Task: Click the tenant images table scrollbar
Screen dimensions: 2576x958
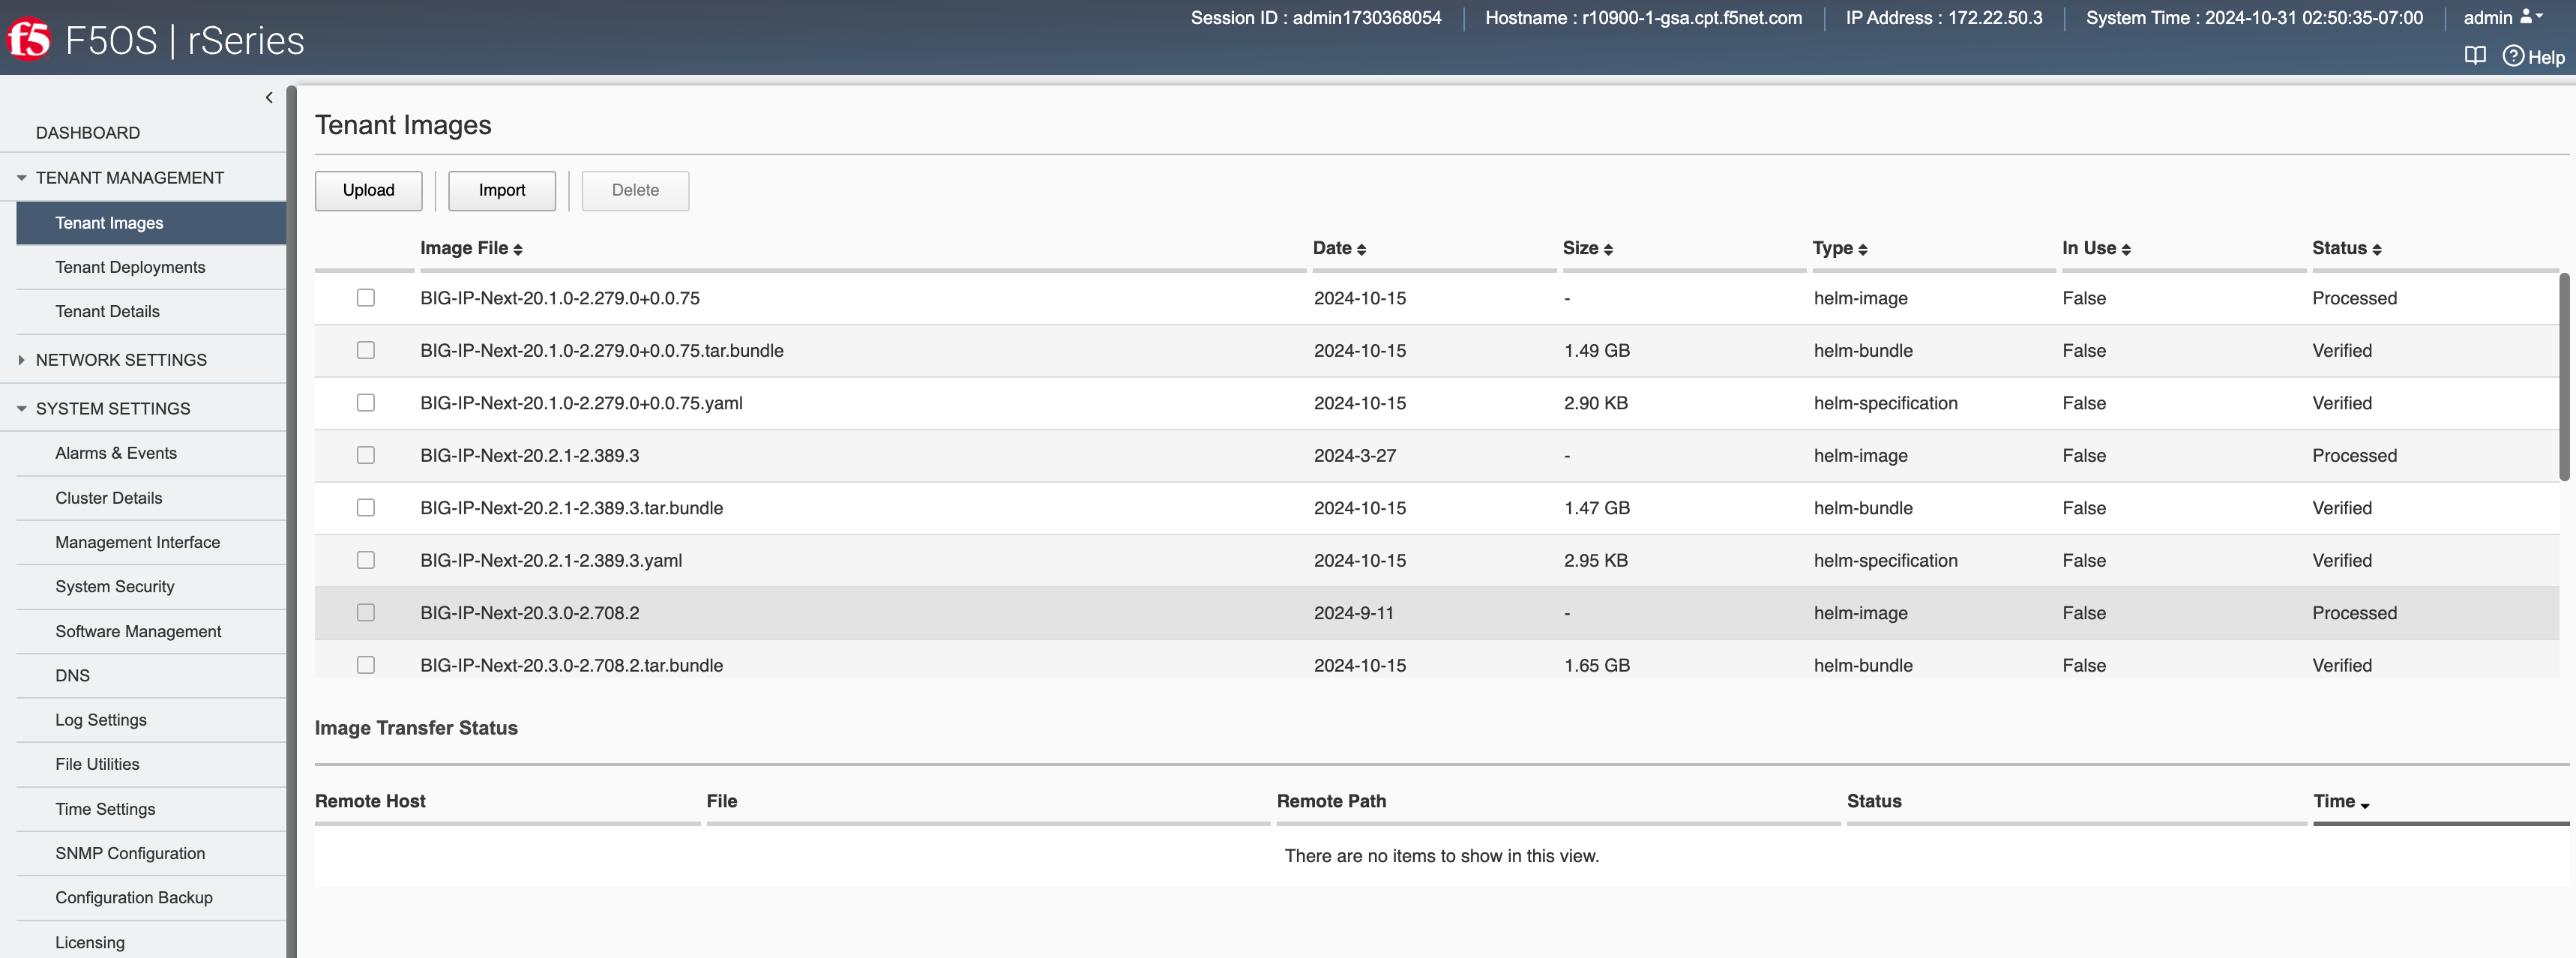Action: point(2564,376)
